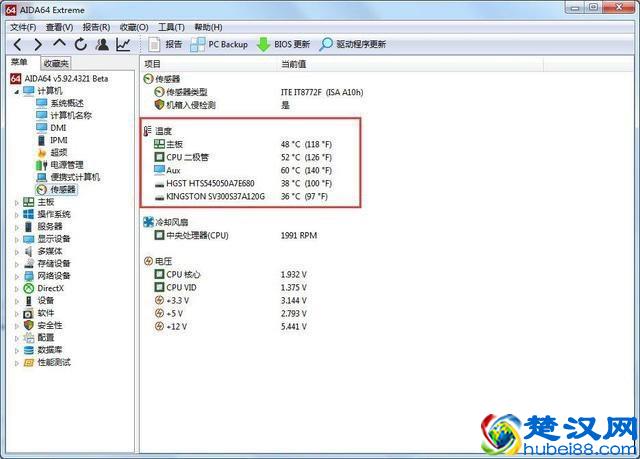Select 计算机名称 in the tree
Viewport: 640px width, 459px height.
[64, 115]
